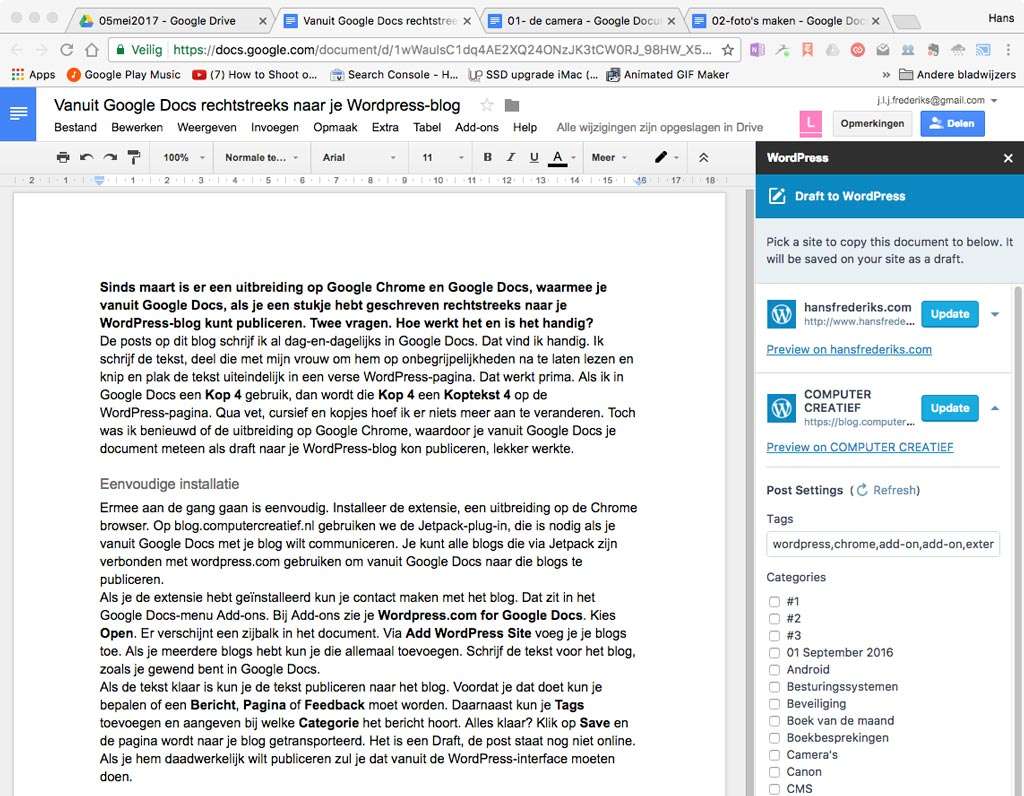Show hidden bookmarks via double chevron
Viewport: 1024px width, 796px height.
click(x=886, y=74)
